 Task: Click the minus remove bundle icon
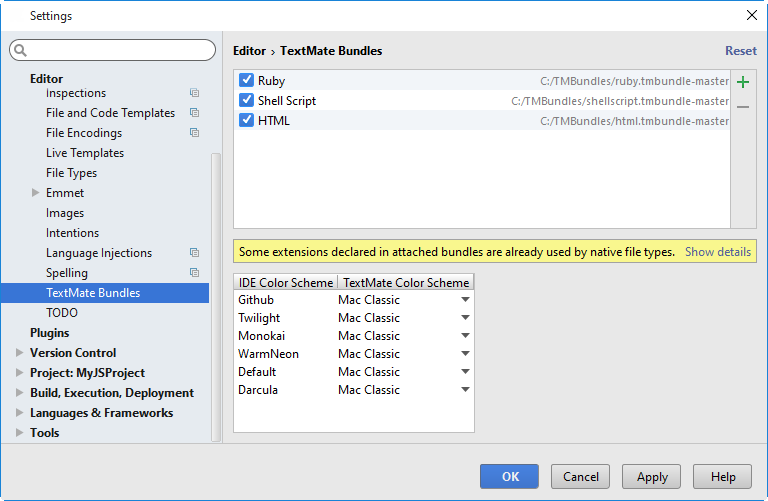point(743,106)
